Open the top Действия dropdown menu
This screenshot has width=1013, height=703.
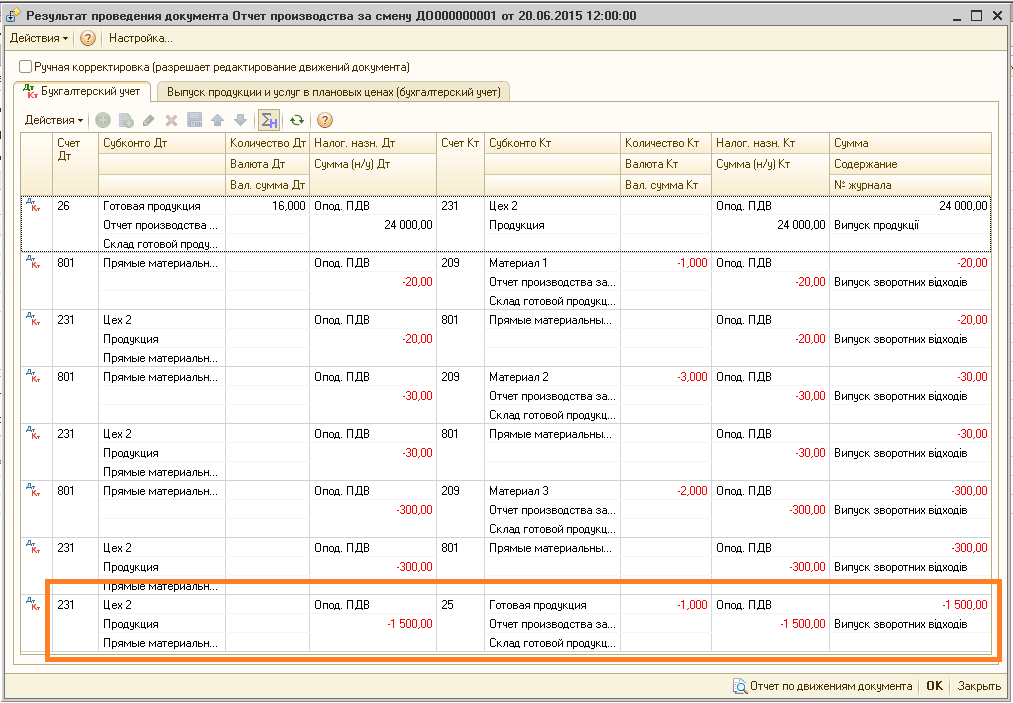39,39
